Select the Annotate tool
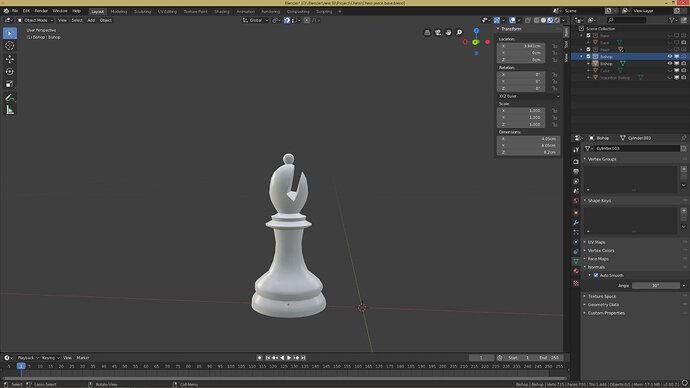 click(x=10, y=97)
